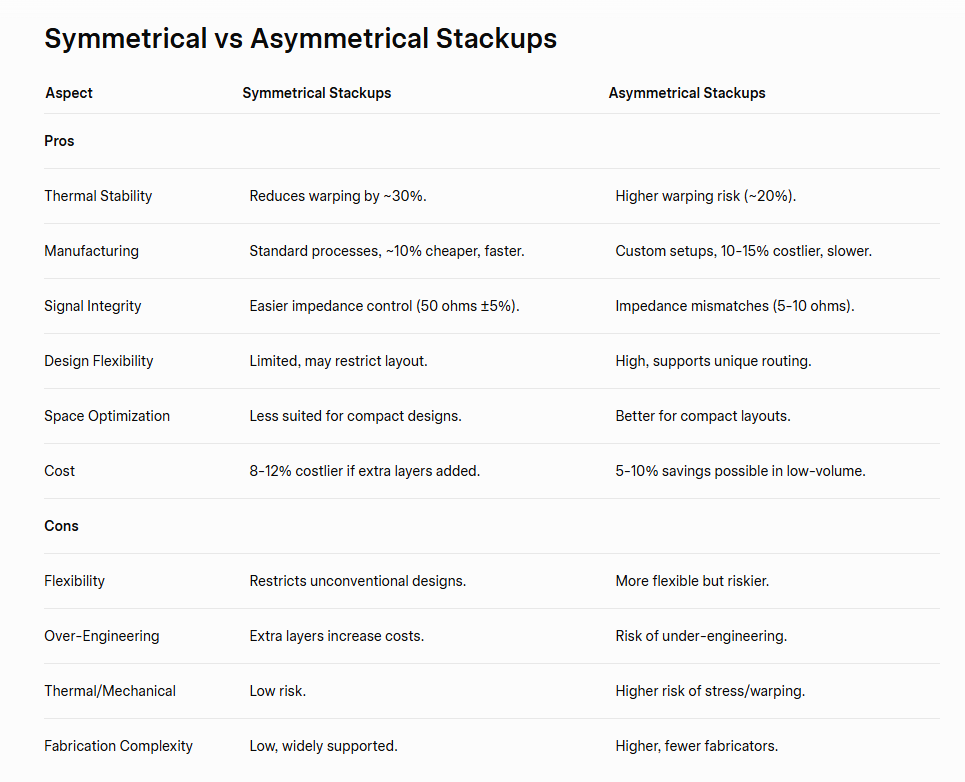Click the Fabrication Complexity row label

[x=118, y=746]
